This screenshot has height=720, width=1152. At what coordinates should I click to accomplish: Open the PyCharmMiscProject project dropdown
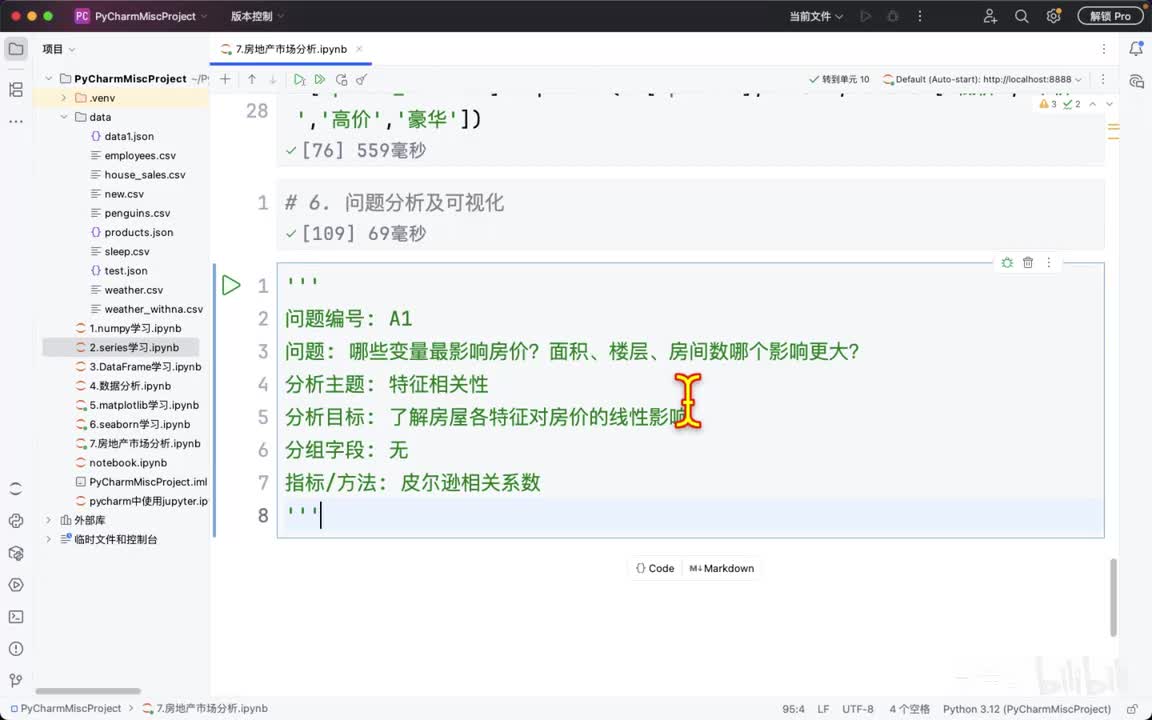(142, 16)
